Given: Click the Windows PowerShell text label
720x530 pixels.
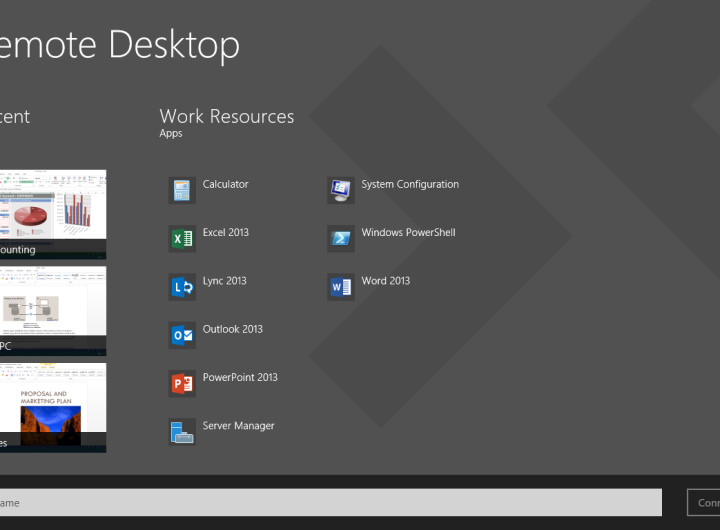Looking at the screenshot, I should 408,232.
